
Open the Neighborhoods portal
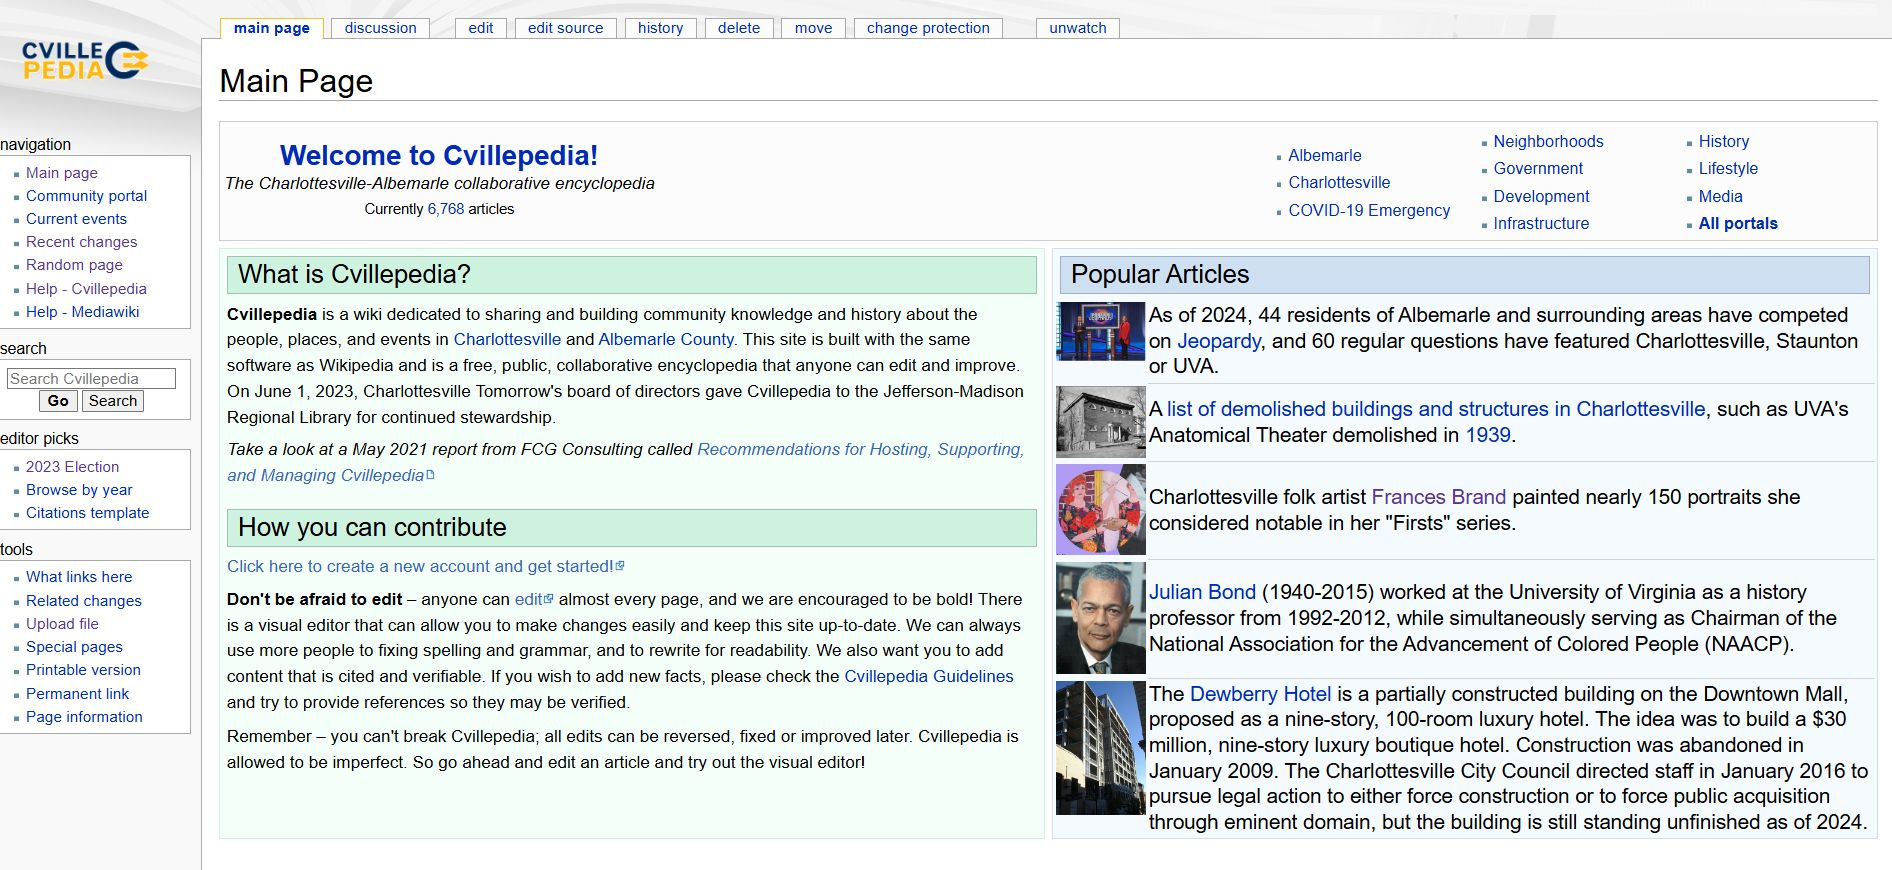[1548, 141]
